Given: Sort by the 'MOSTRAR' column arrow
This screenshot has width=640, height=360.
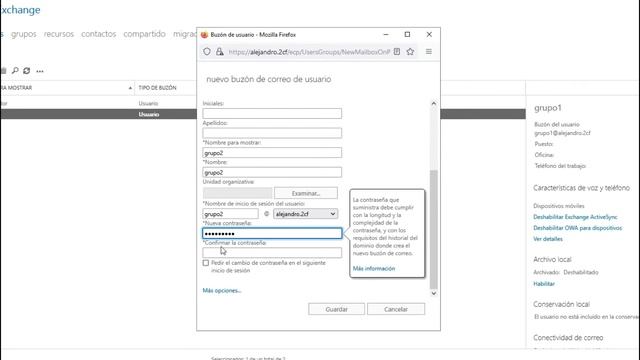Looking at the screenshot, I should (130, 88).
